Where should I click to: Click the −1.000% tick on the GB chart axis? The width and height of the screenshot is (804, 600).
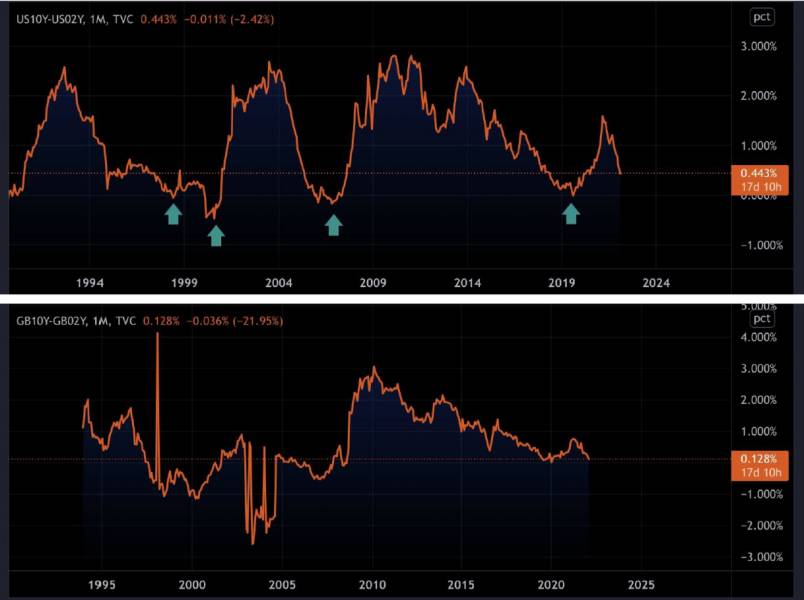point(761,494)
